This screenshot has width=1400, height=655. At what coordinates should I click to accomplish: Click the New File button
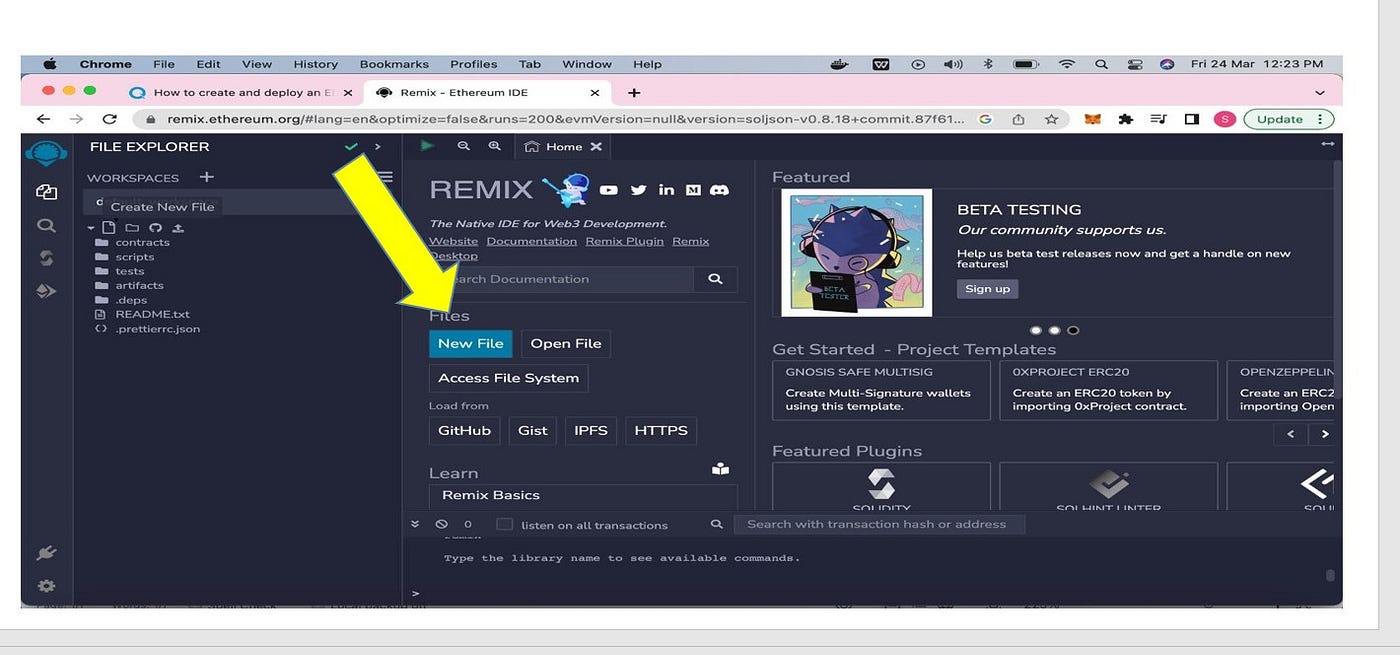470,343
